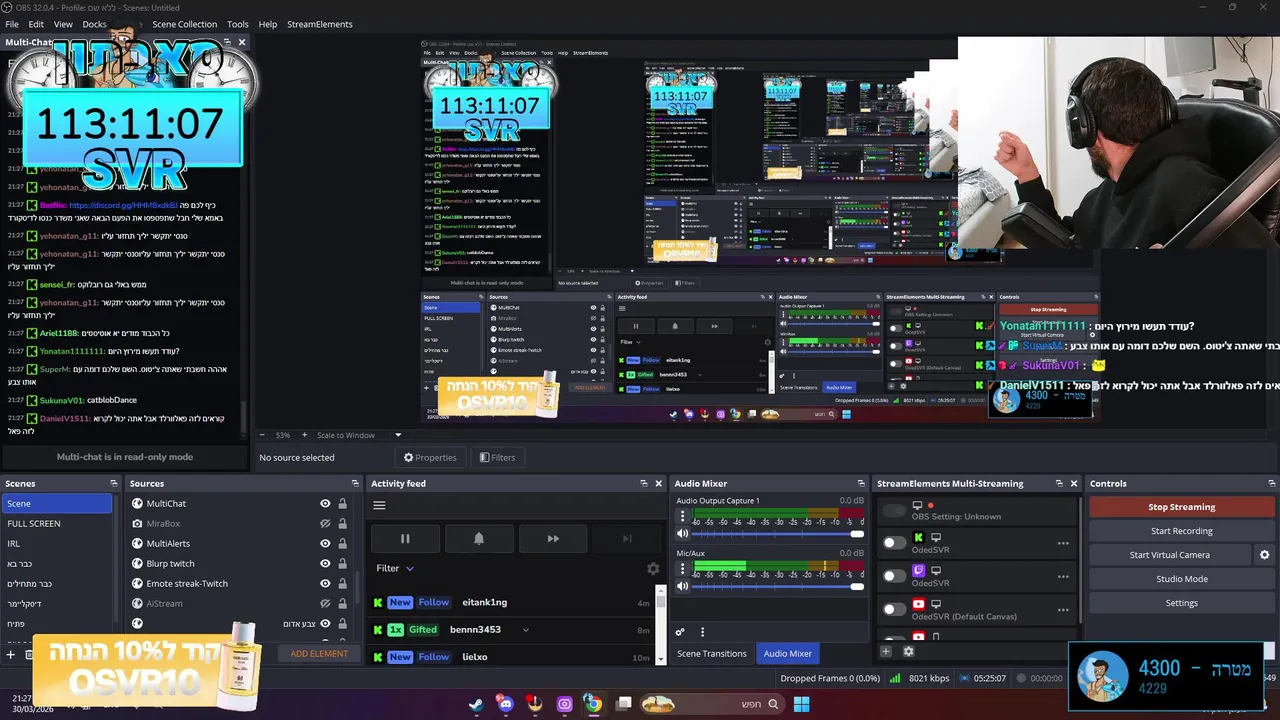Screen dimensions: 1280x720
Task: Click the Stop Streaming button
Action: pyautogui.click(x=1181, y=507)
